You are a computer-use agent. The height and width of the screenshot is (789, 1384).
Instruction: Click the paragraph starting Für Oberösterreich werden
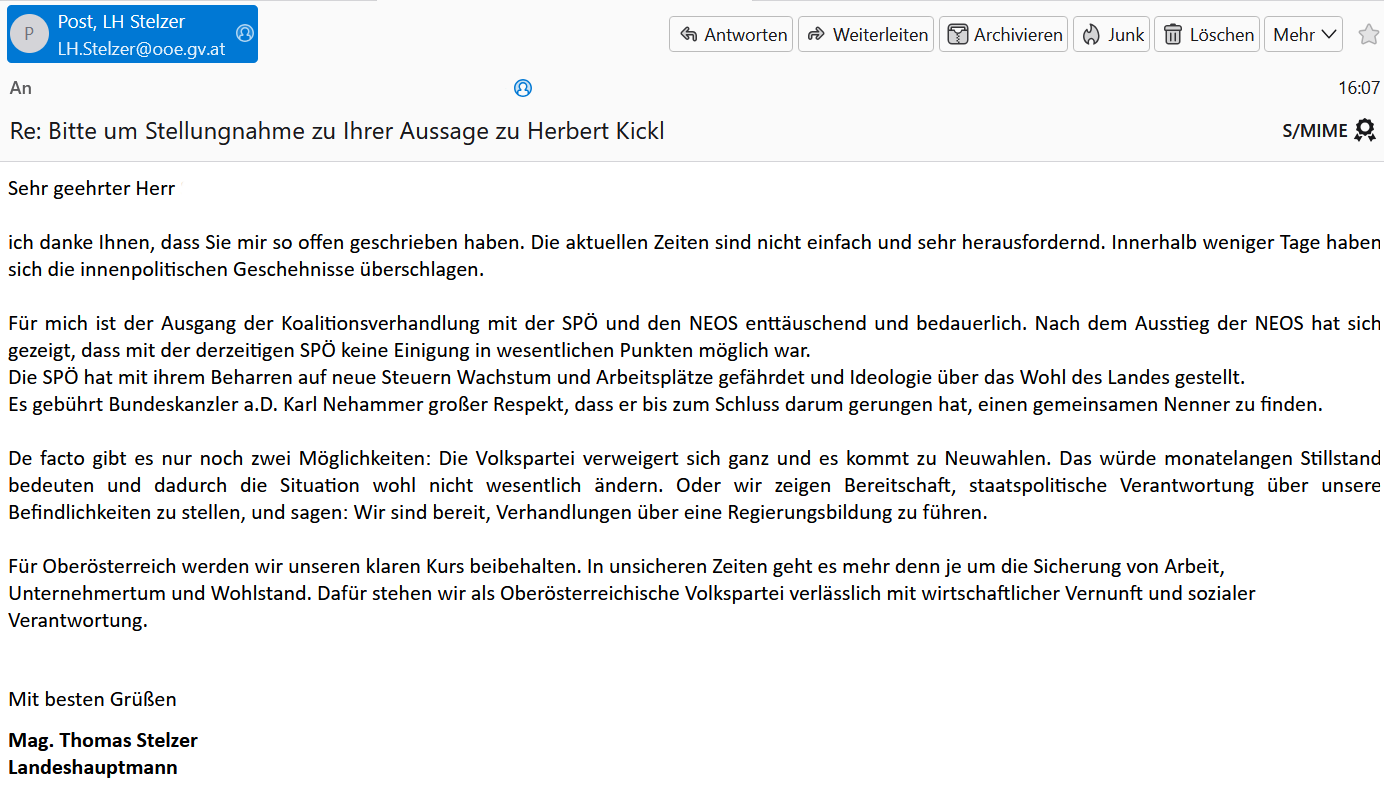[632, 593]
